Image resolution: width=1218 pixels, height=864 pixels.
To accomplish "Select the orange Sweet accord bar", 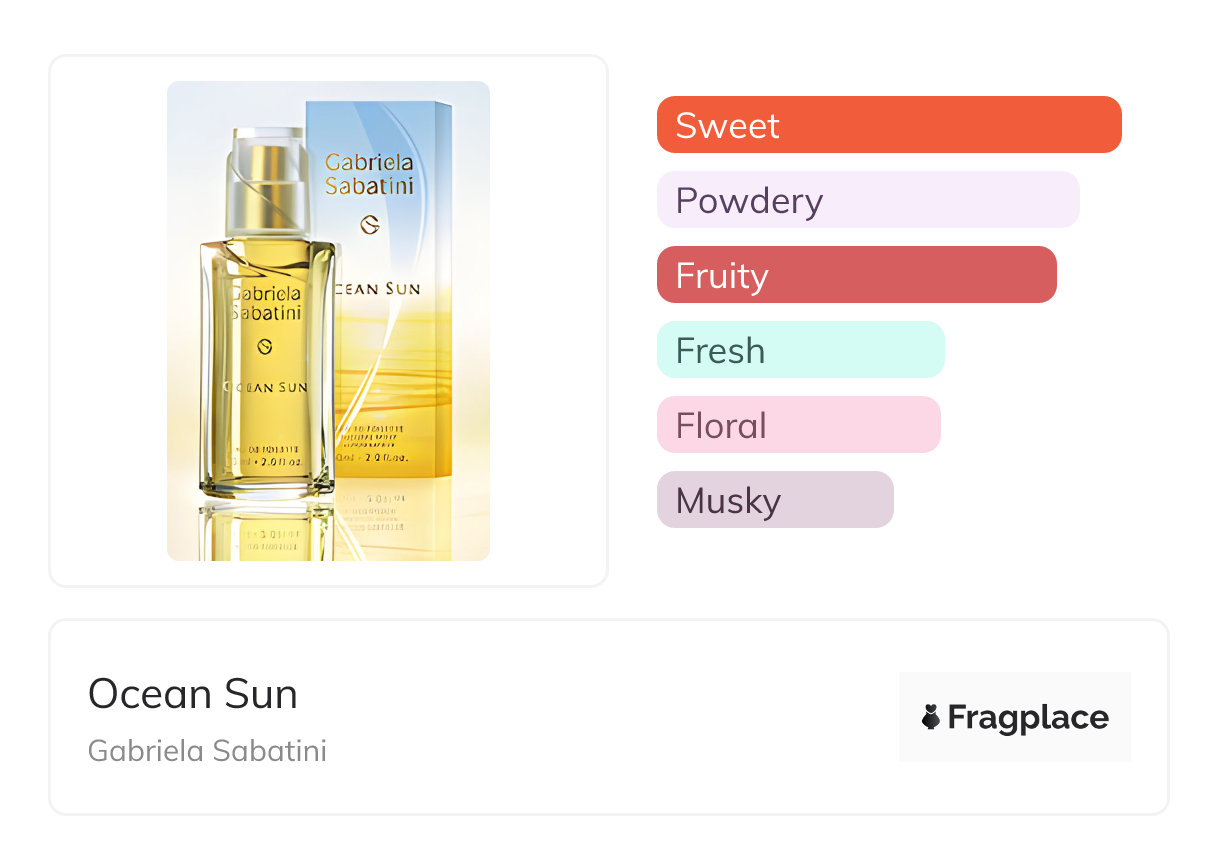I will coord(889,125).
